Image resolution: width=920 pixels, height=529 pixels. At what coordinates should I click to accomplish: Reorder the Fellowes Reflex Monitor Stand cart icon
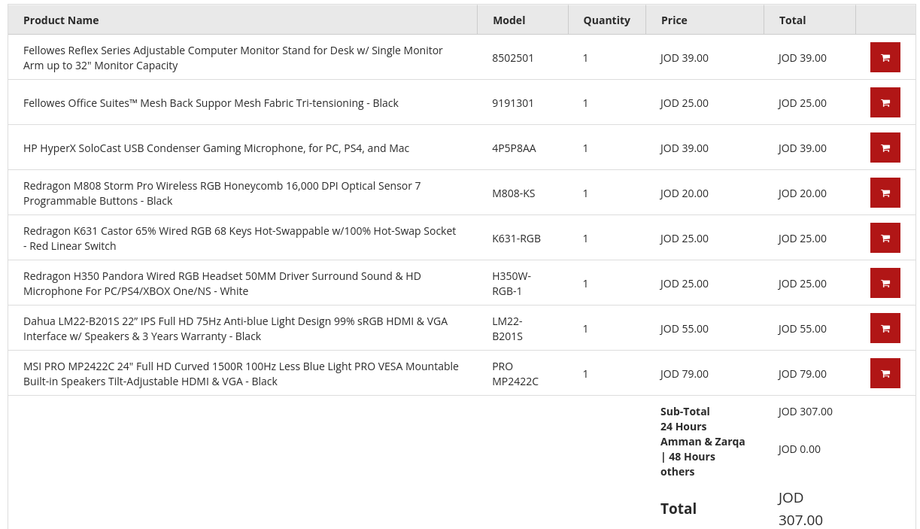pos(885,57)
